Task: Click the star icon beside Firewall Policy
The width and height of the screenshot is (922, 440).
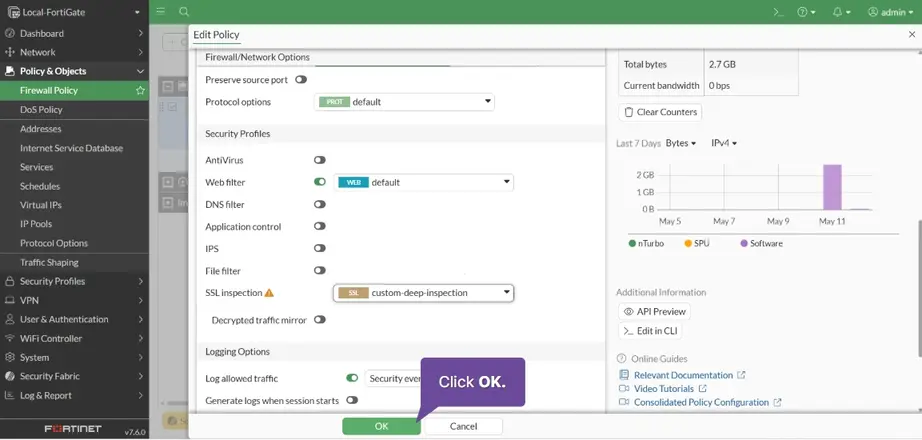Action: [x=140, y=91]
